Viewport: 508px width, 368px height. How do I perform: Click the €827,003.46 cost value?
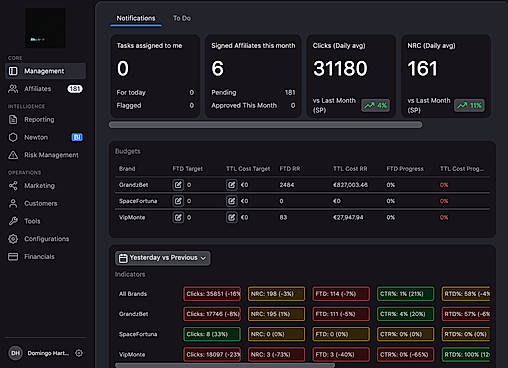[x=350, y=185]
